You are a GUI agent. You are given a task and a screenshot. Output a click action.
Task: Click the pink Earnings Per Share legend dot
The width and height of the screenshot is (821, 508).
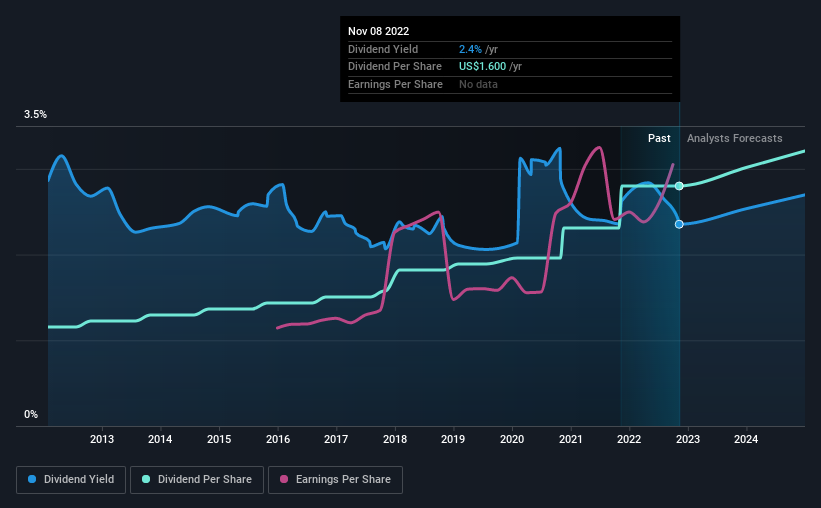coord(284,479)
